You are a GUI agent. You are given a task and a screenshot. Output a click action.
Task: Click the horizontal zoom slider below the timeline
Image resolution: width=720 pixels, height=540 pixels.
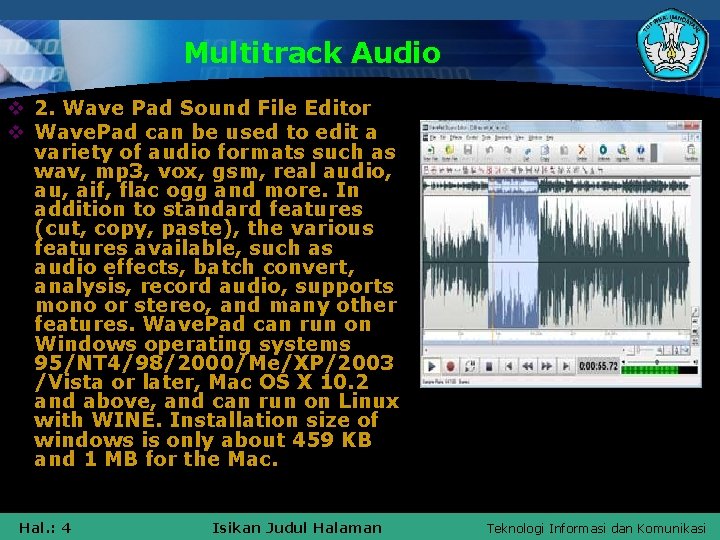pos(645,350)
